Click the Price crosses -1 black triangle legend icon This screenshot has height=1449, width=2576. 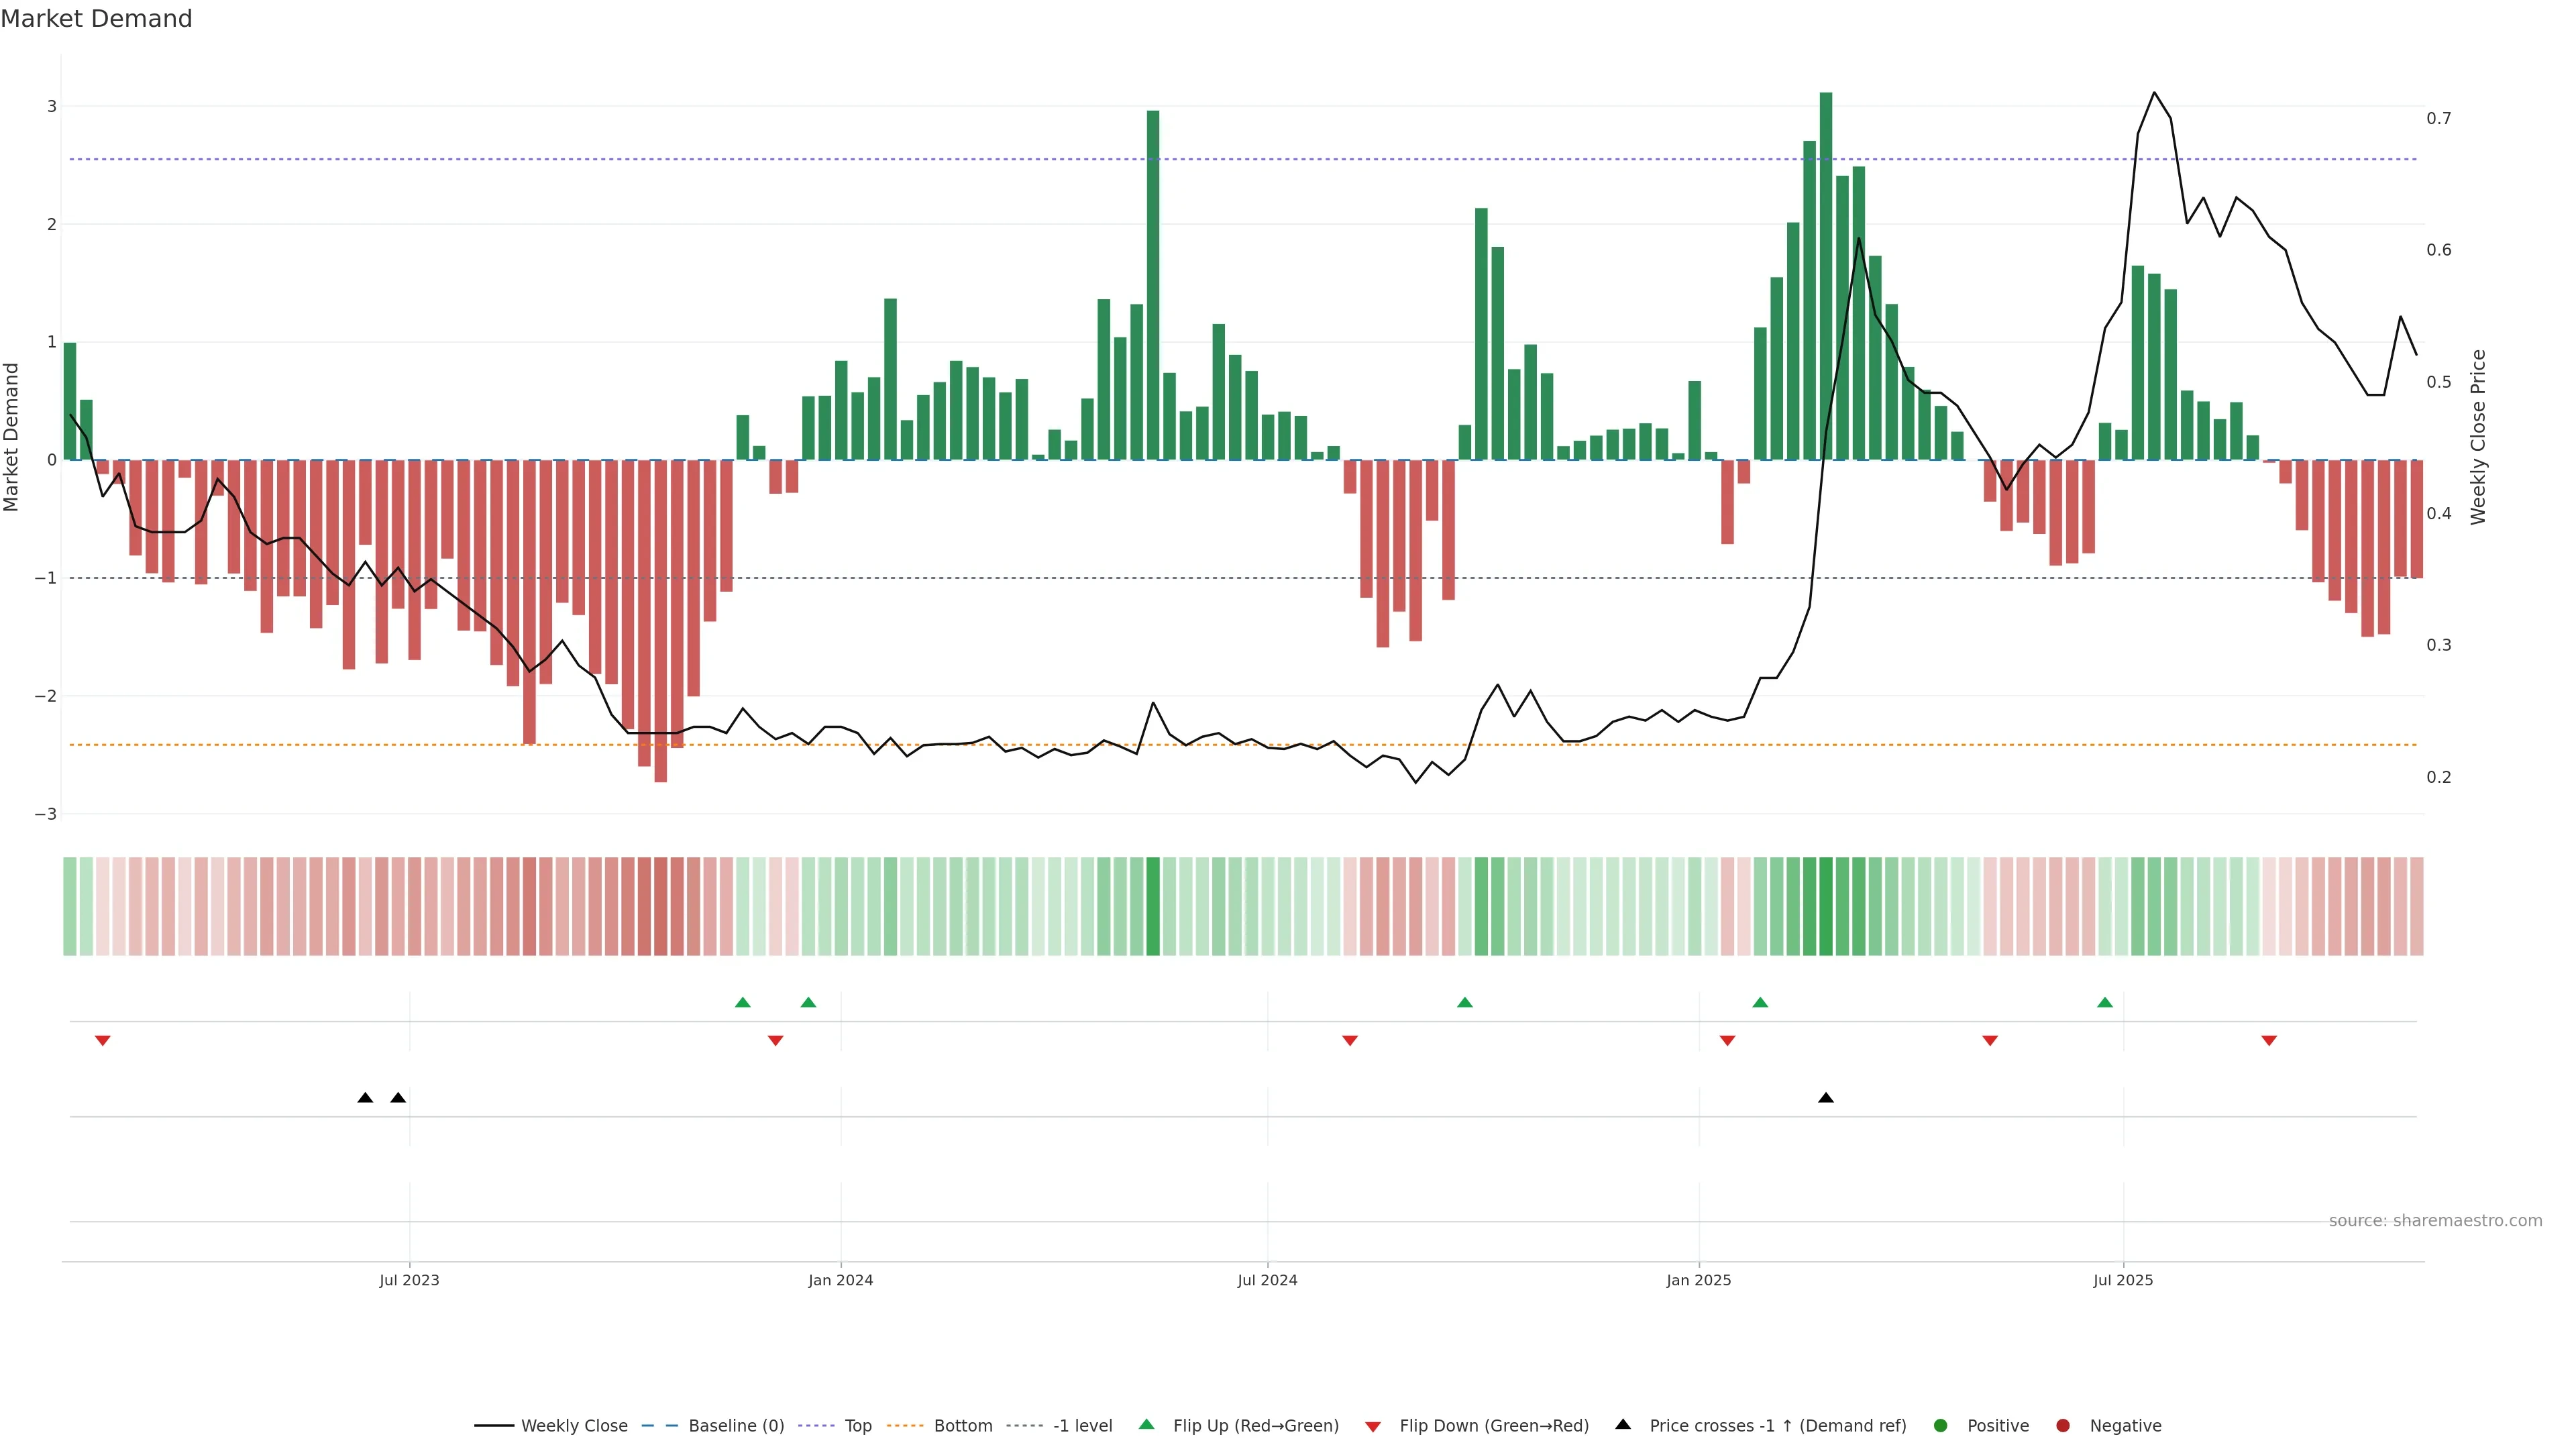pos(1623,1425)
